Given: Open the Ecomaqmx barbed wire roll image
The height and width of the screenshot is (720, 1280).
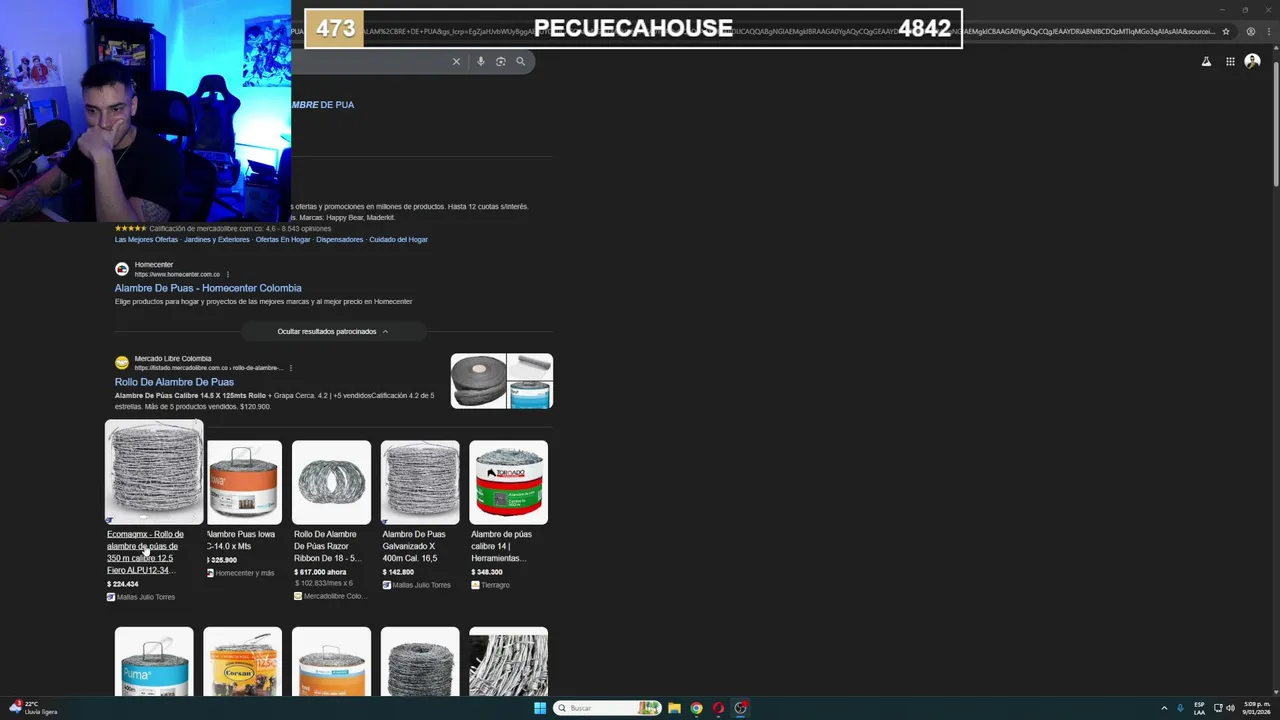Looking at the screenshot, I should [154, 472].
